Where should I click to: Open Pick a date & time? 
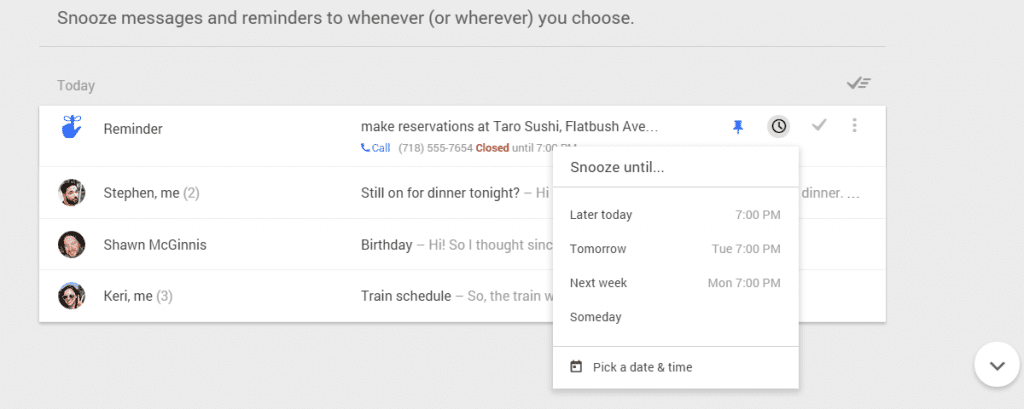675,367
